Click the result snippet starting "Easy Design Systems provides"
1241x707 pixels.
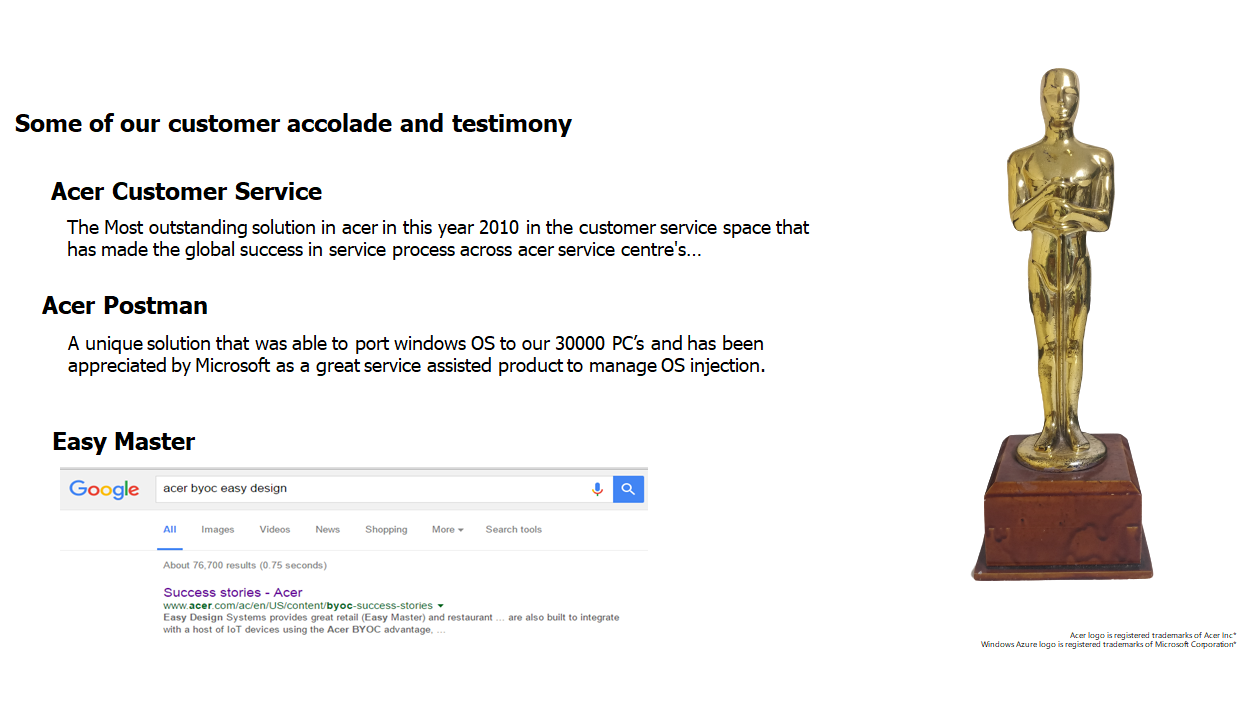pos(391,624)
